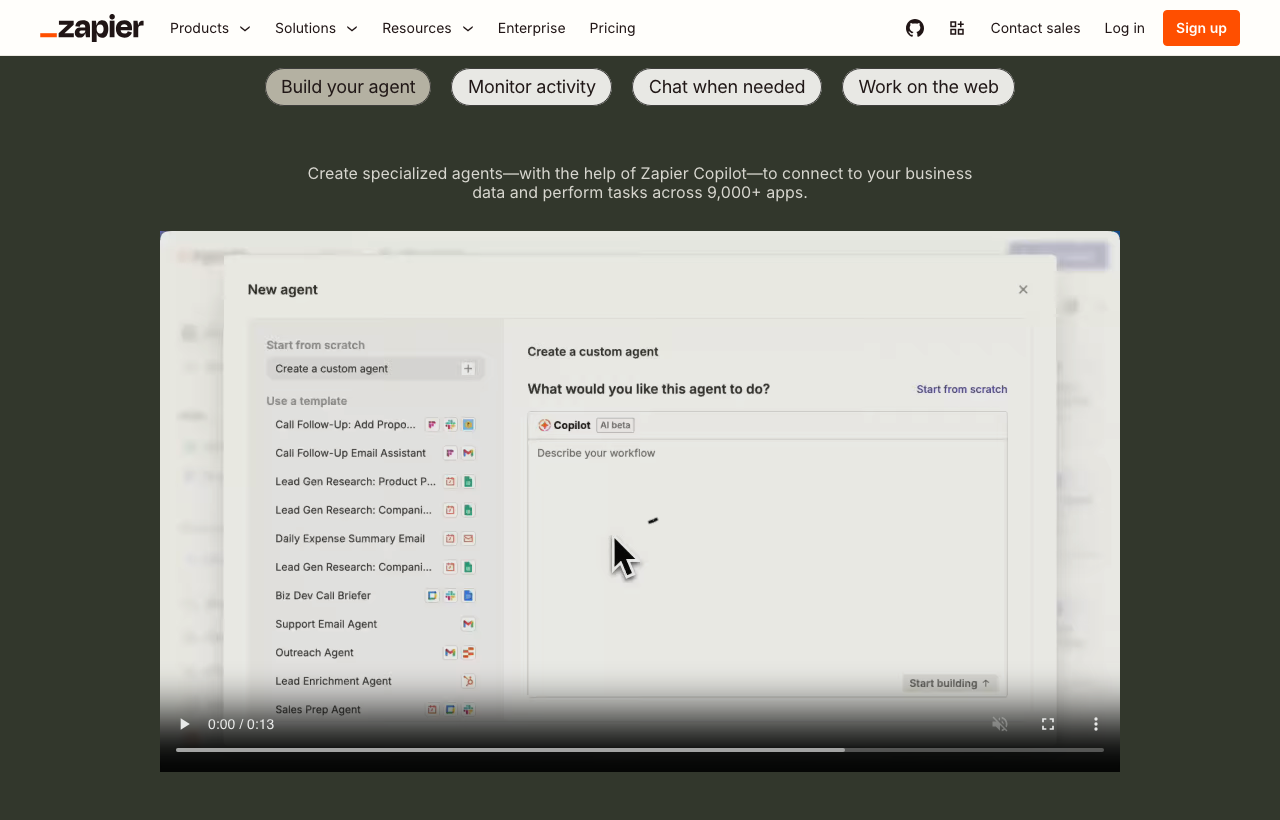Click "Start from scratch" link in video
1280x820 pixels.
point(962,389)
